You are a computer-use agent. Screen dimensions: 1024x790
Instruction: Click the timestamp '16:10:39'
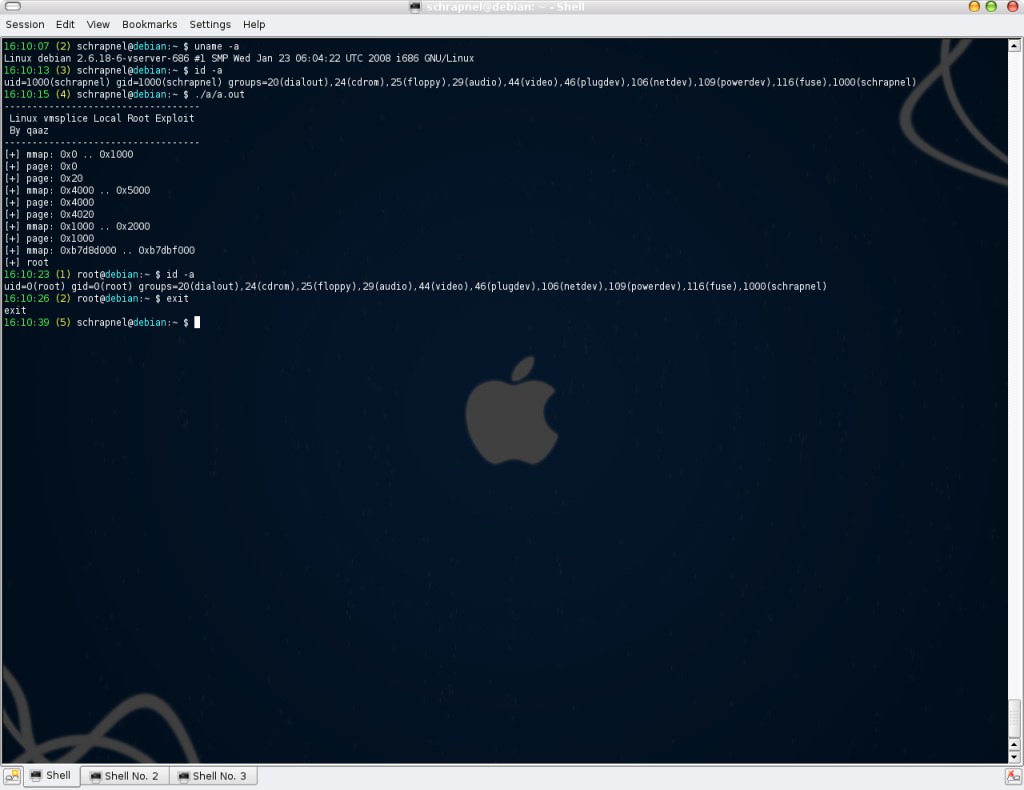26,322
